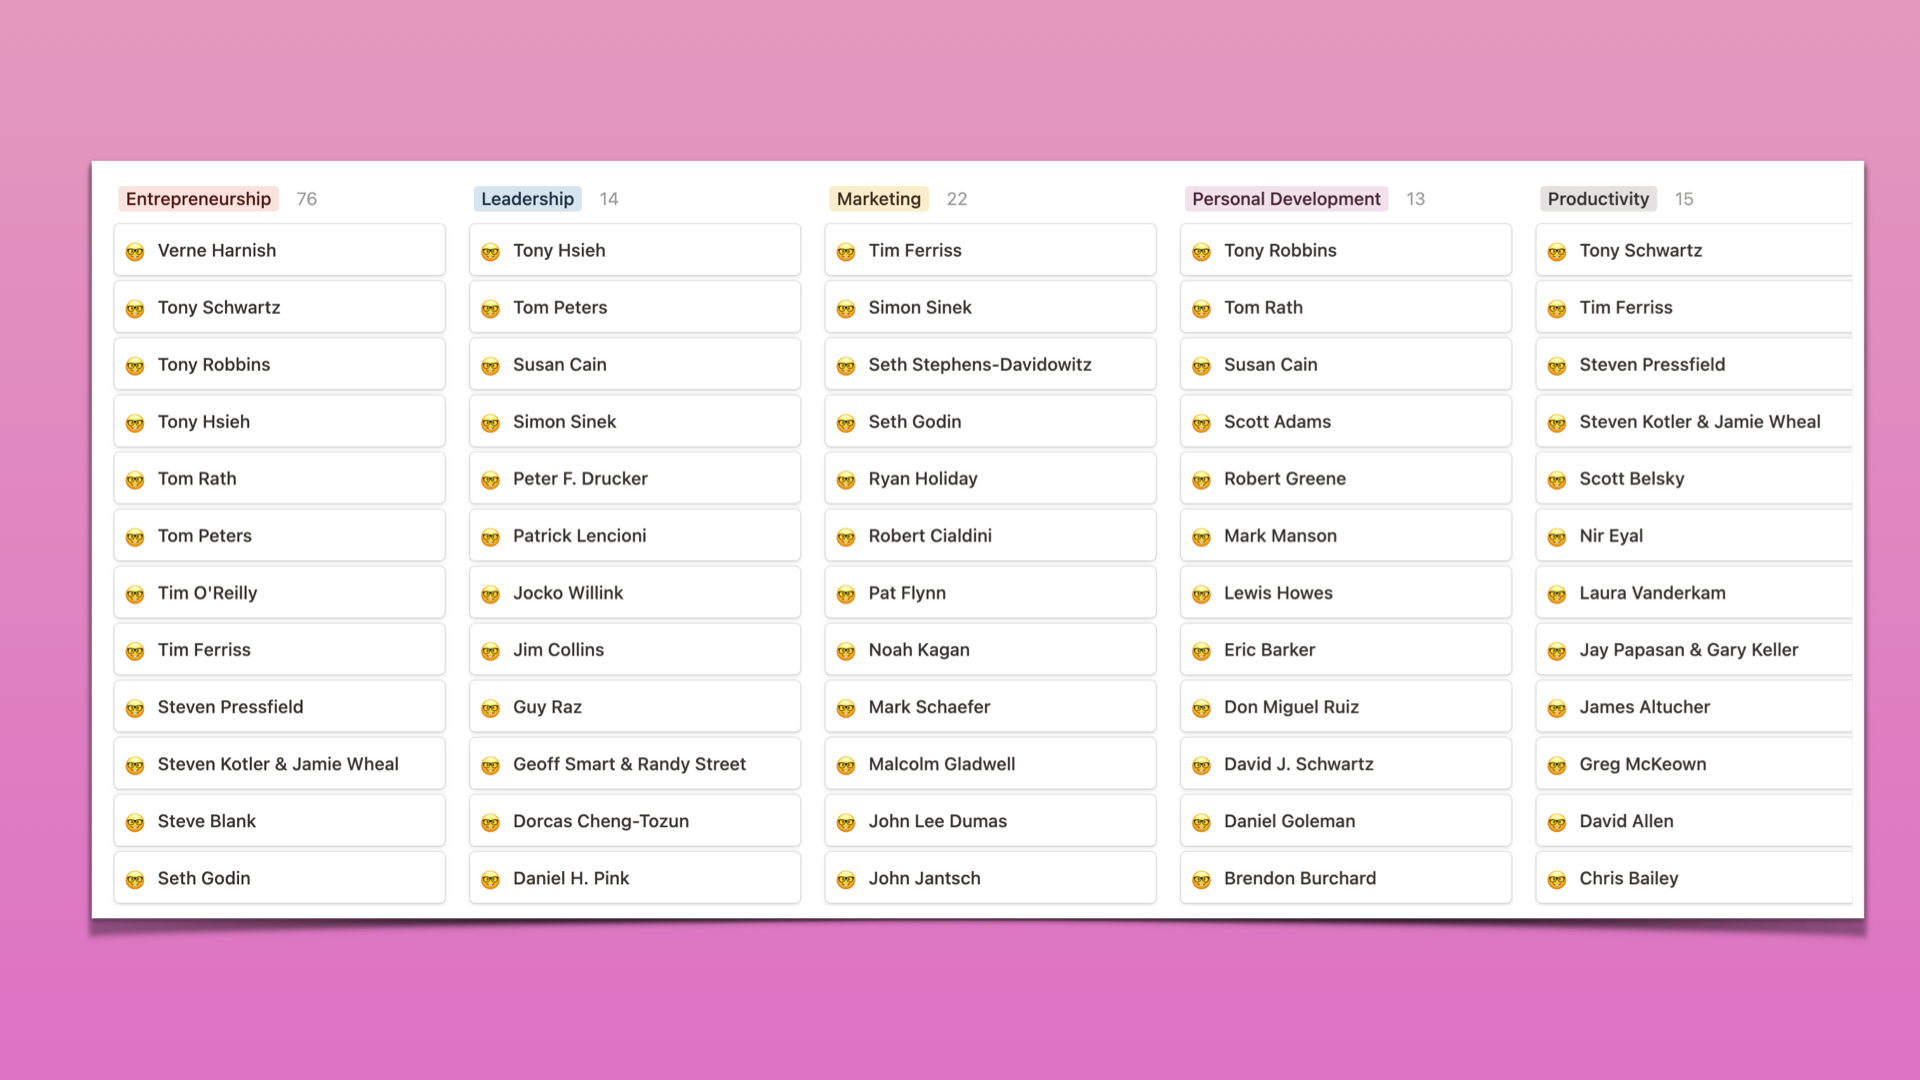Click the emoji icon beside Greg McKeown

1557,765
